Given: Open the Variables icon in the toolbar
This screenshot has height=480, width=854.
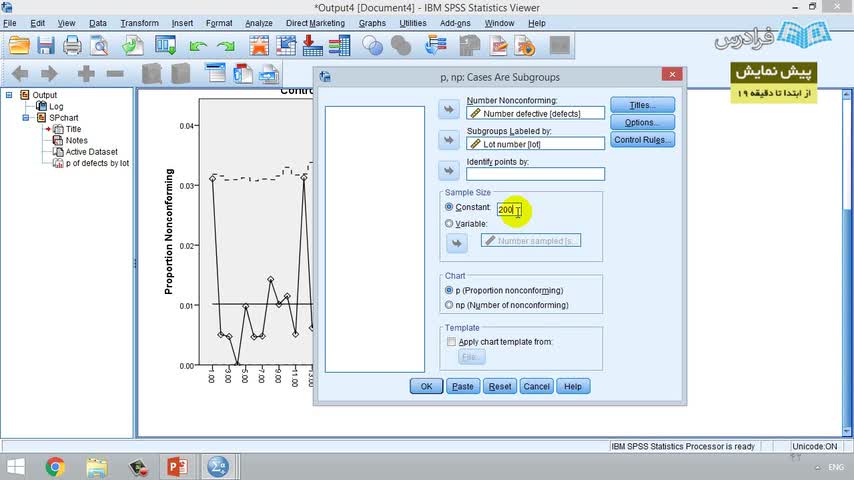Looking at the screenshot, I should point(339,45).
